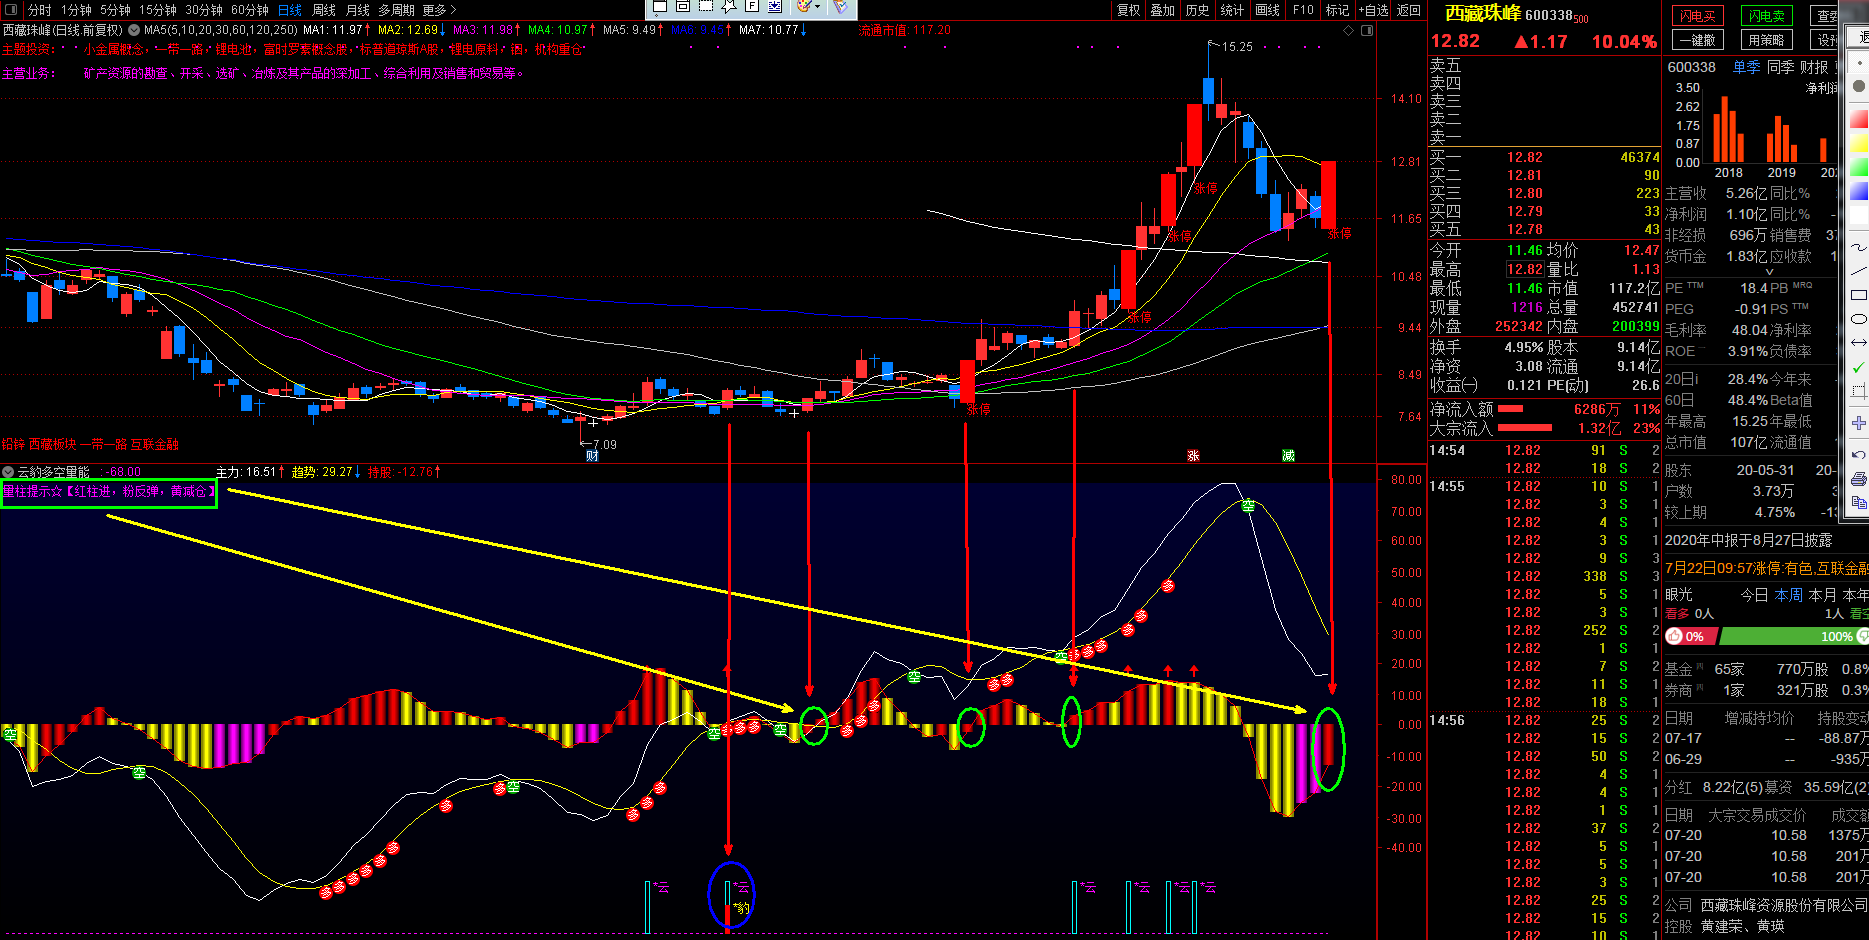Toggle the panel layout icon above chart
1869x940 pixels.
point(1367,30)
